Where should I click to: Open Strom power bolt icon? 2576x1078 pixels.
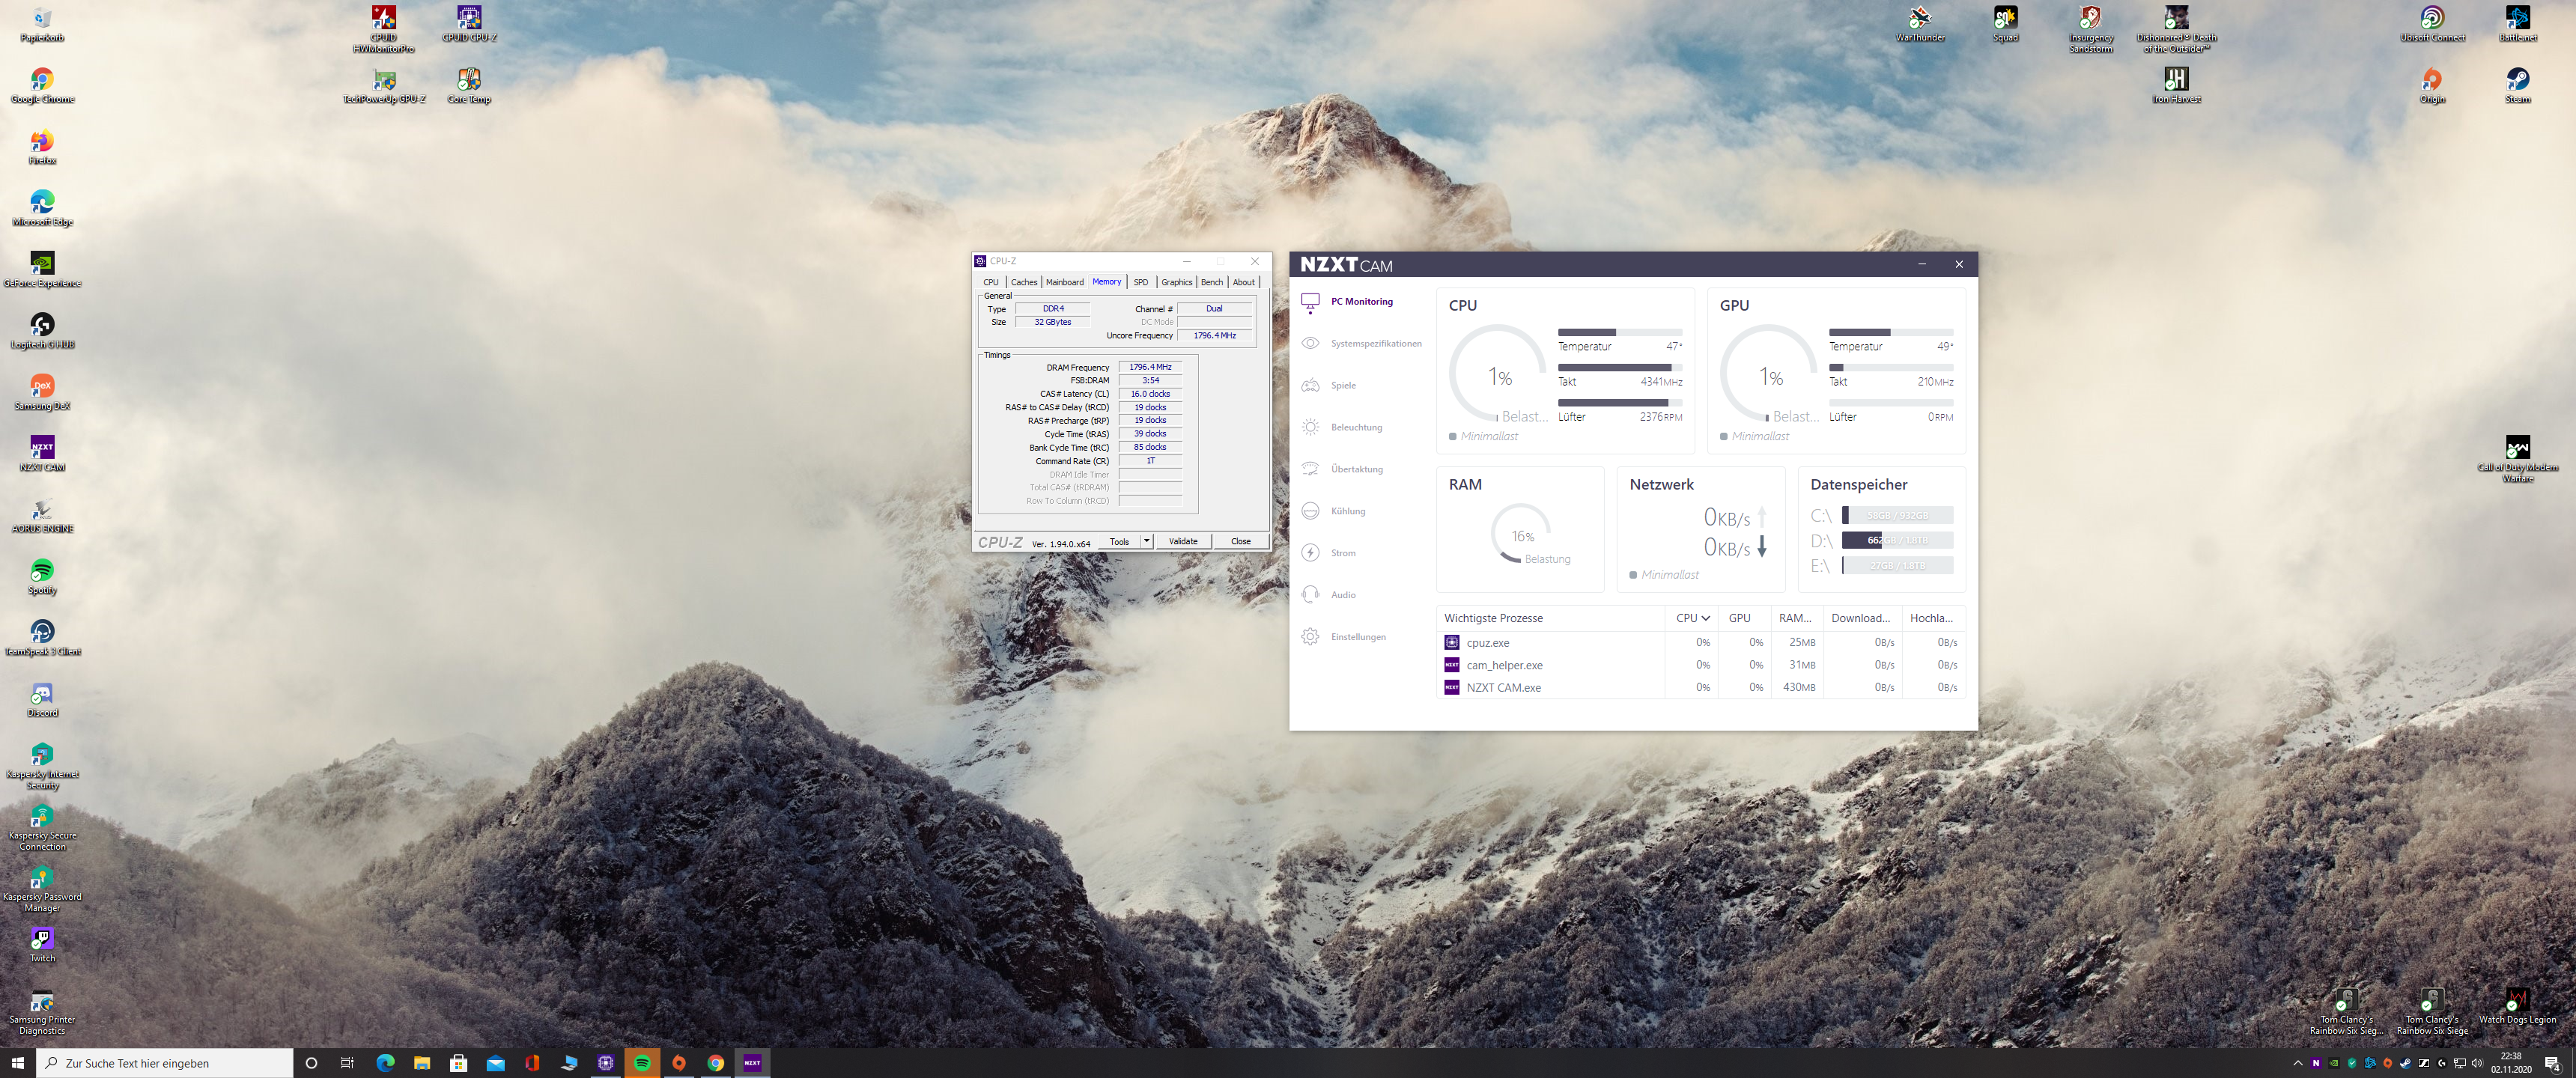(x=1310, y=553)
